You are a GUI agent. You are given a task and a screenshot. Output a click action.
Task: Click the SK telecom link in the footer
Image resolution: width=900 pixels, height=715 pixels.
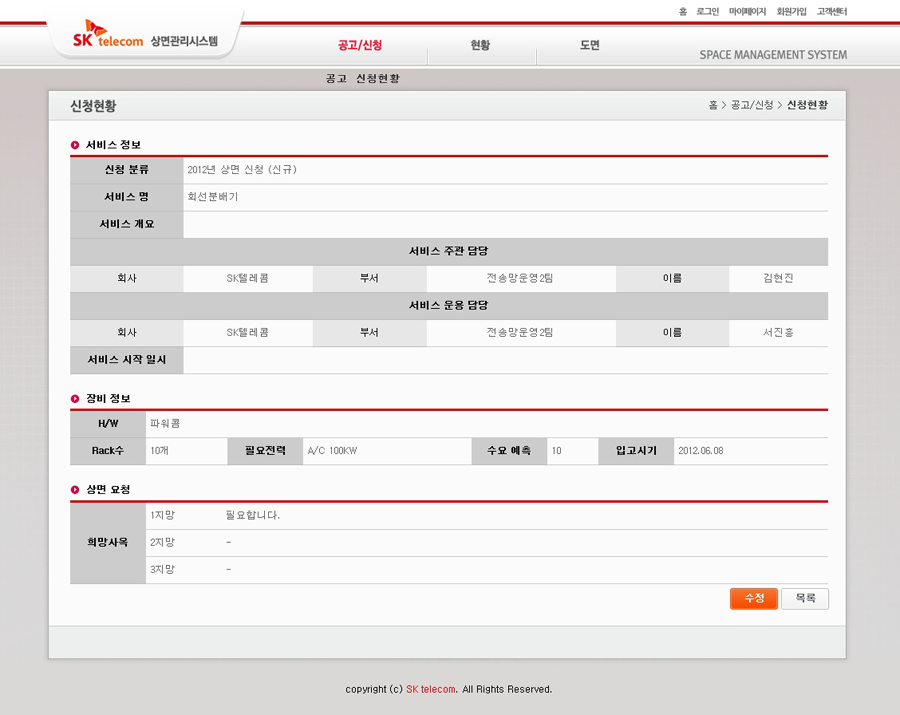click(431, 689)
